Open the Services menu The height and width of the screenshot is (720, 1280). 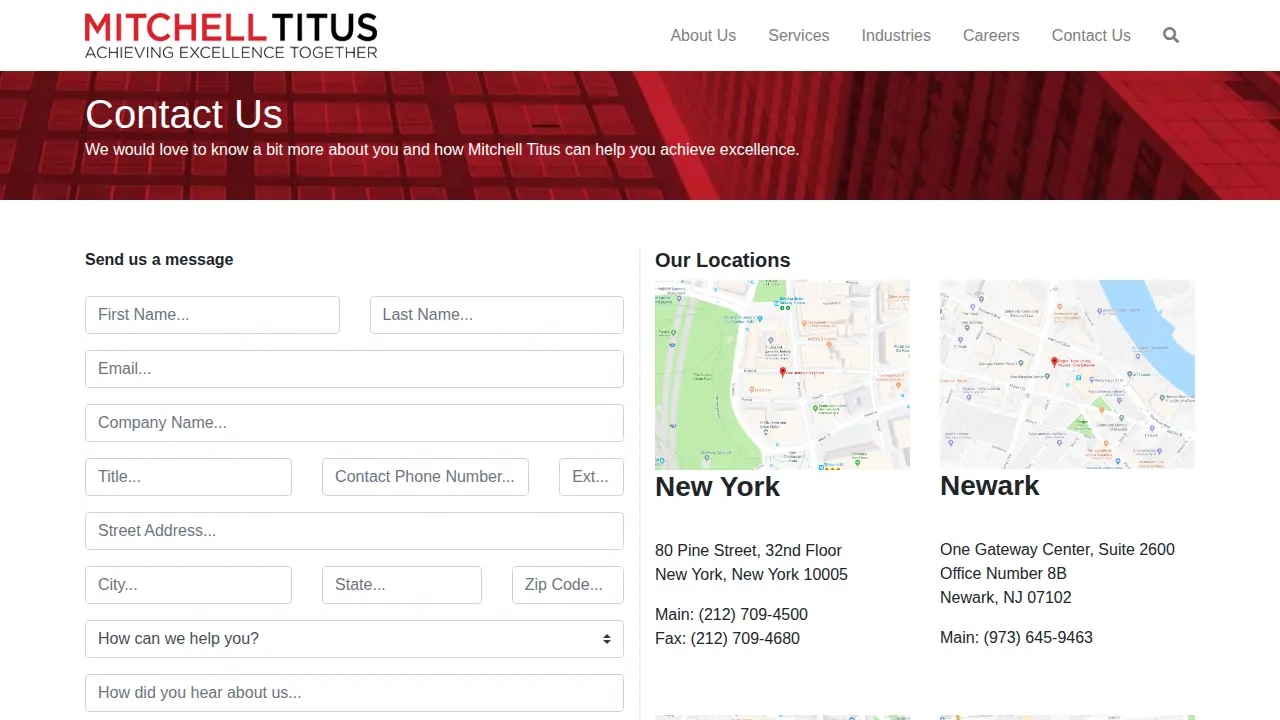pos(799,35)
